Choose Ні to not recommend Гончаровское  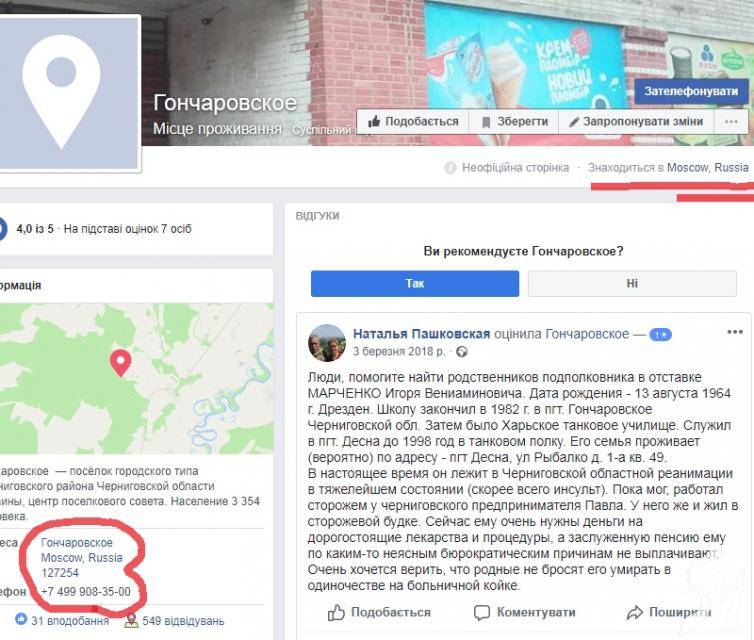(632, 283)
